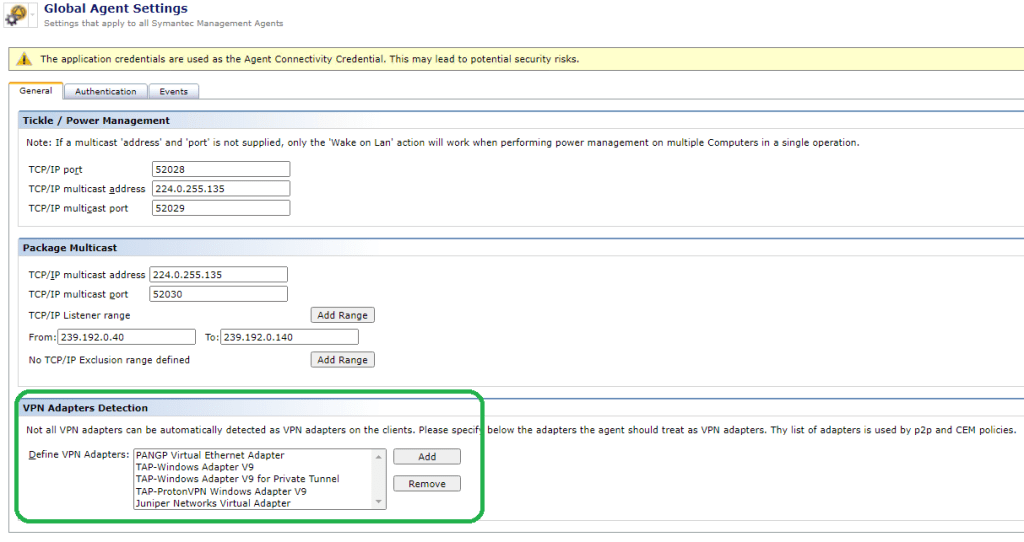This screenshot has width=1024, height=542.
Task: Click the Package Multicast port 52030 field
Action: 218,294
